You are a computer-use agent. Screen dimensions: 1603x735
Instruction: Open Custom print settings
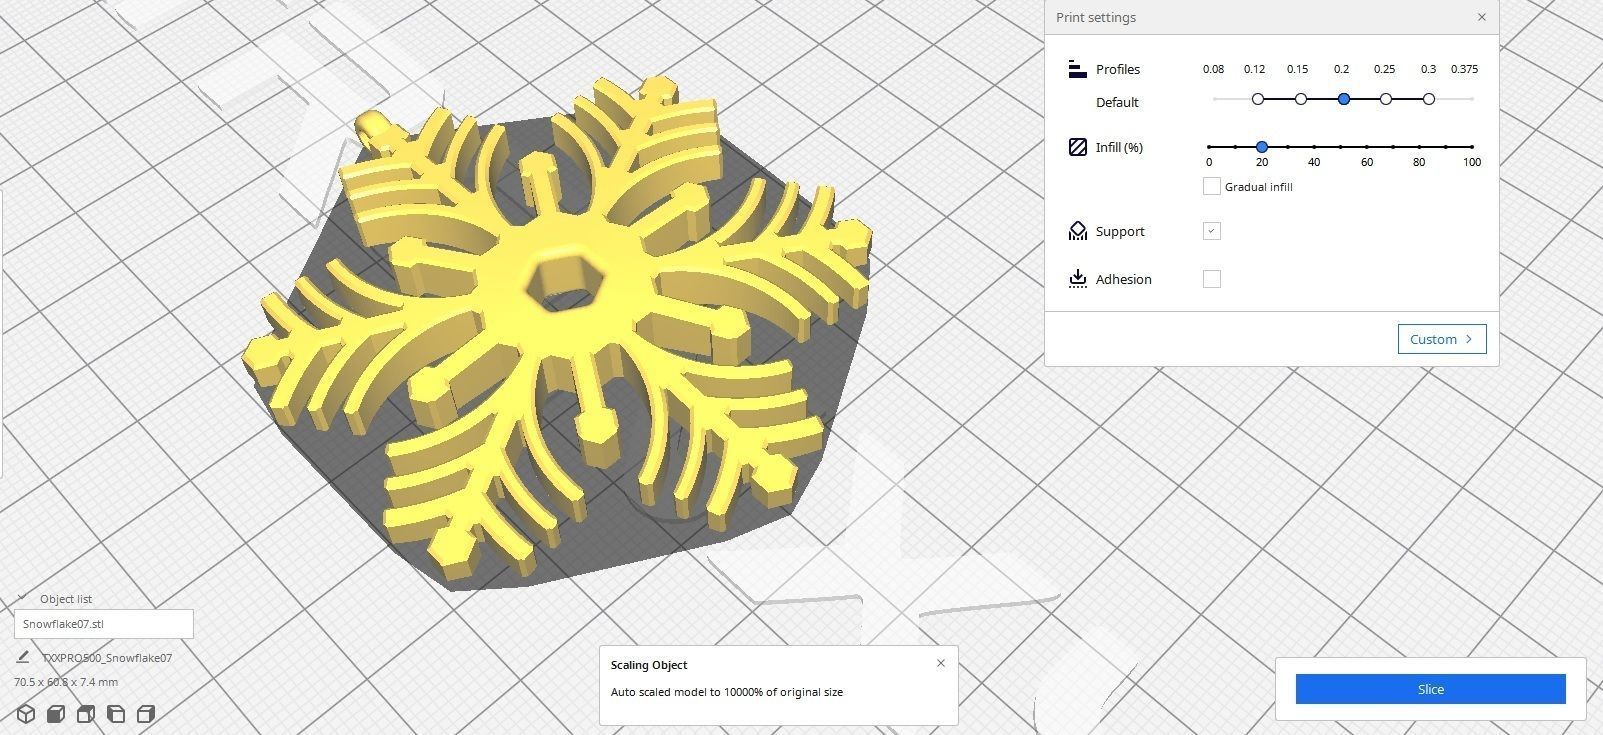pyautogui.click(x=1442, y=339)
